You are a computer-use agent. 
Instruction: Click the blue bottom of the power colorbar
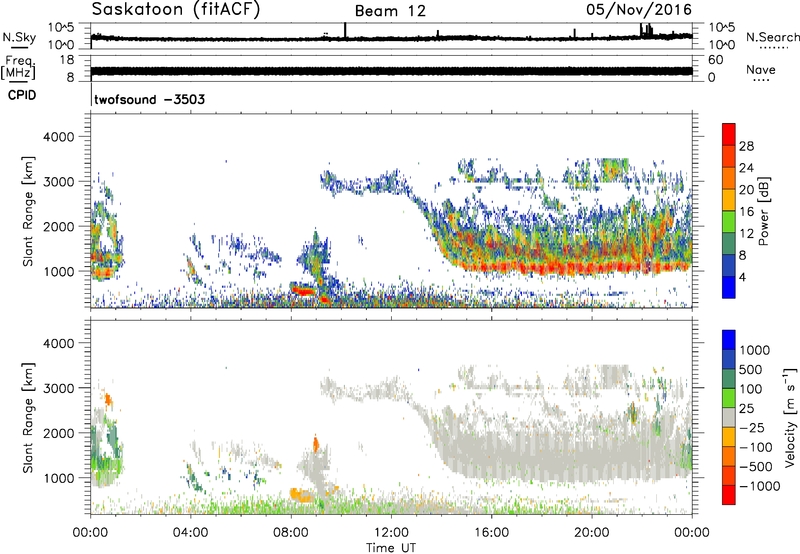729,289
